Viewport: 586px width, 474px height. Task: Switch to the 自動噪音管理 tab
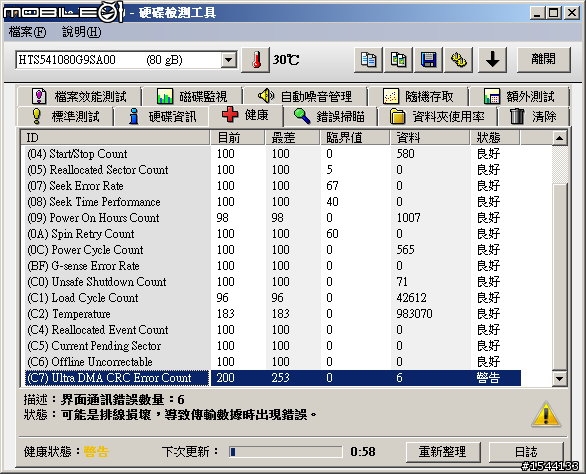305,96
